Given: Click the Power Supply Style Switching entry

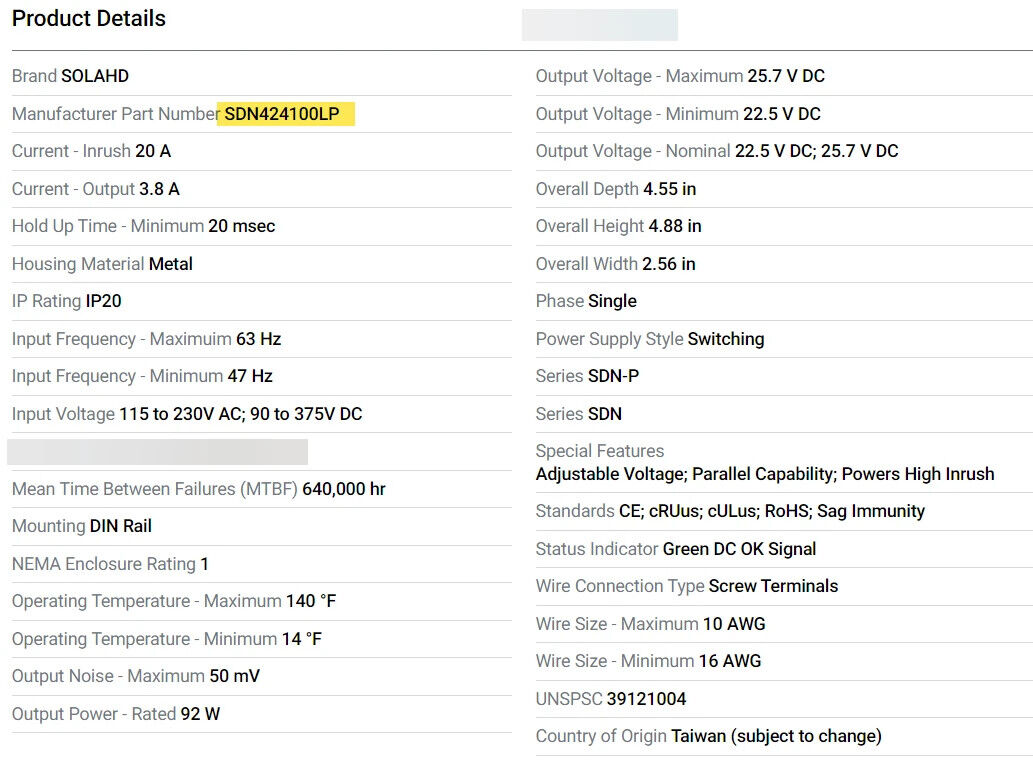Looking at the screenshot, I should pyautogui.click(x=650, y=339).
